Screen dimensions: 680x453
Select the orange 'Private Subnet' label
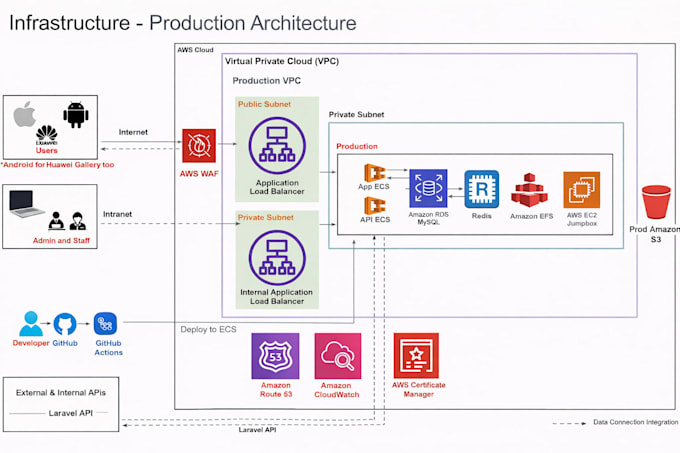266,217
